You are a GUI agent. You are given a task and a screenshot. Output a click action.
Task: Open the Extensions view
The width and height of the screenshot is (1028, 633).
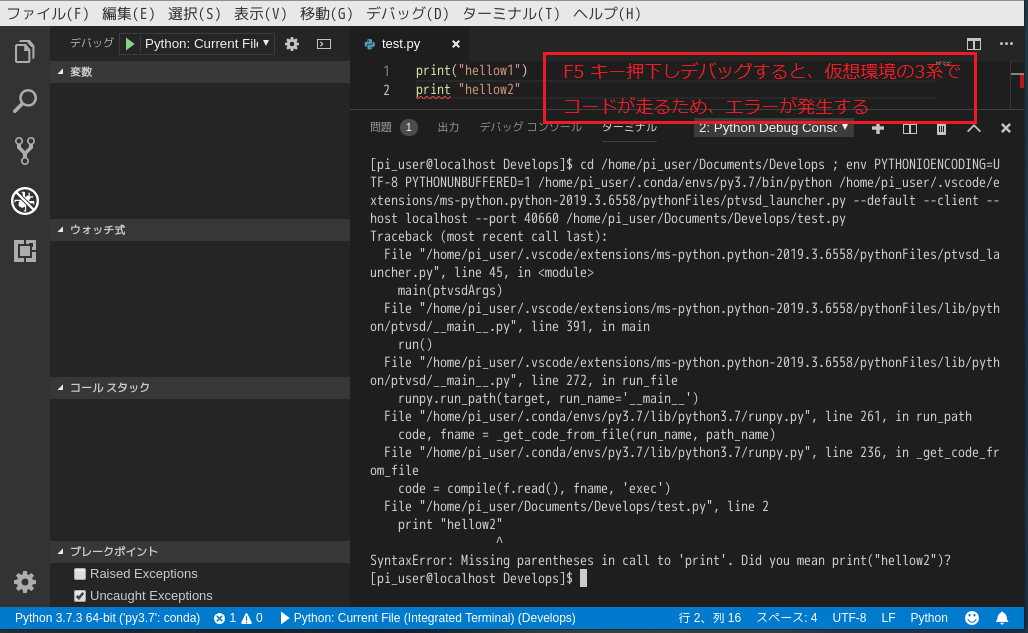pos(24,250)
